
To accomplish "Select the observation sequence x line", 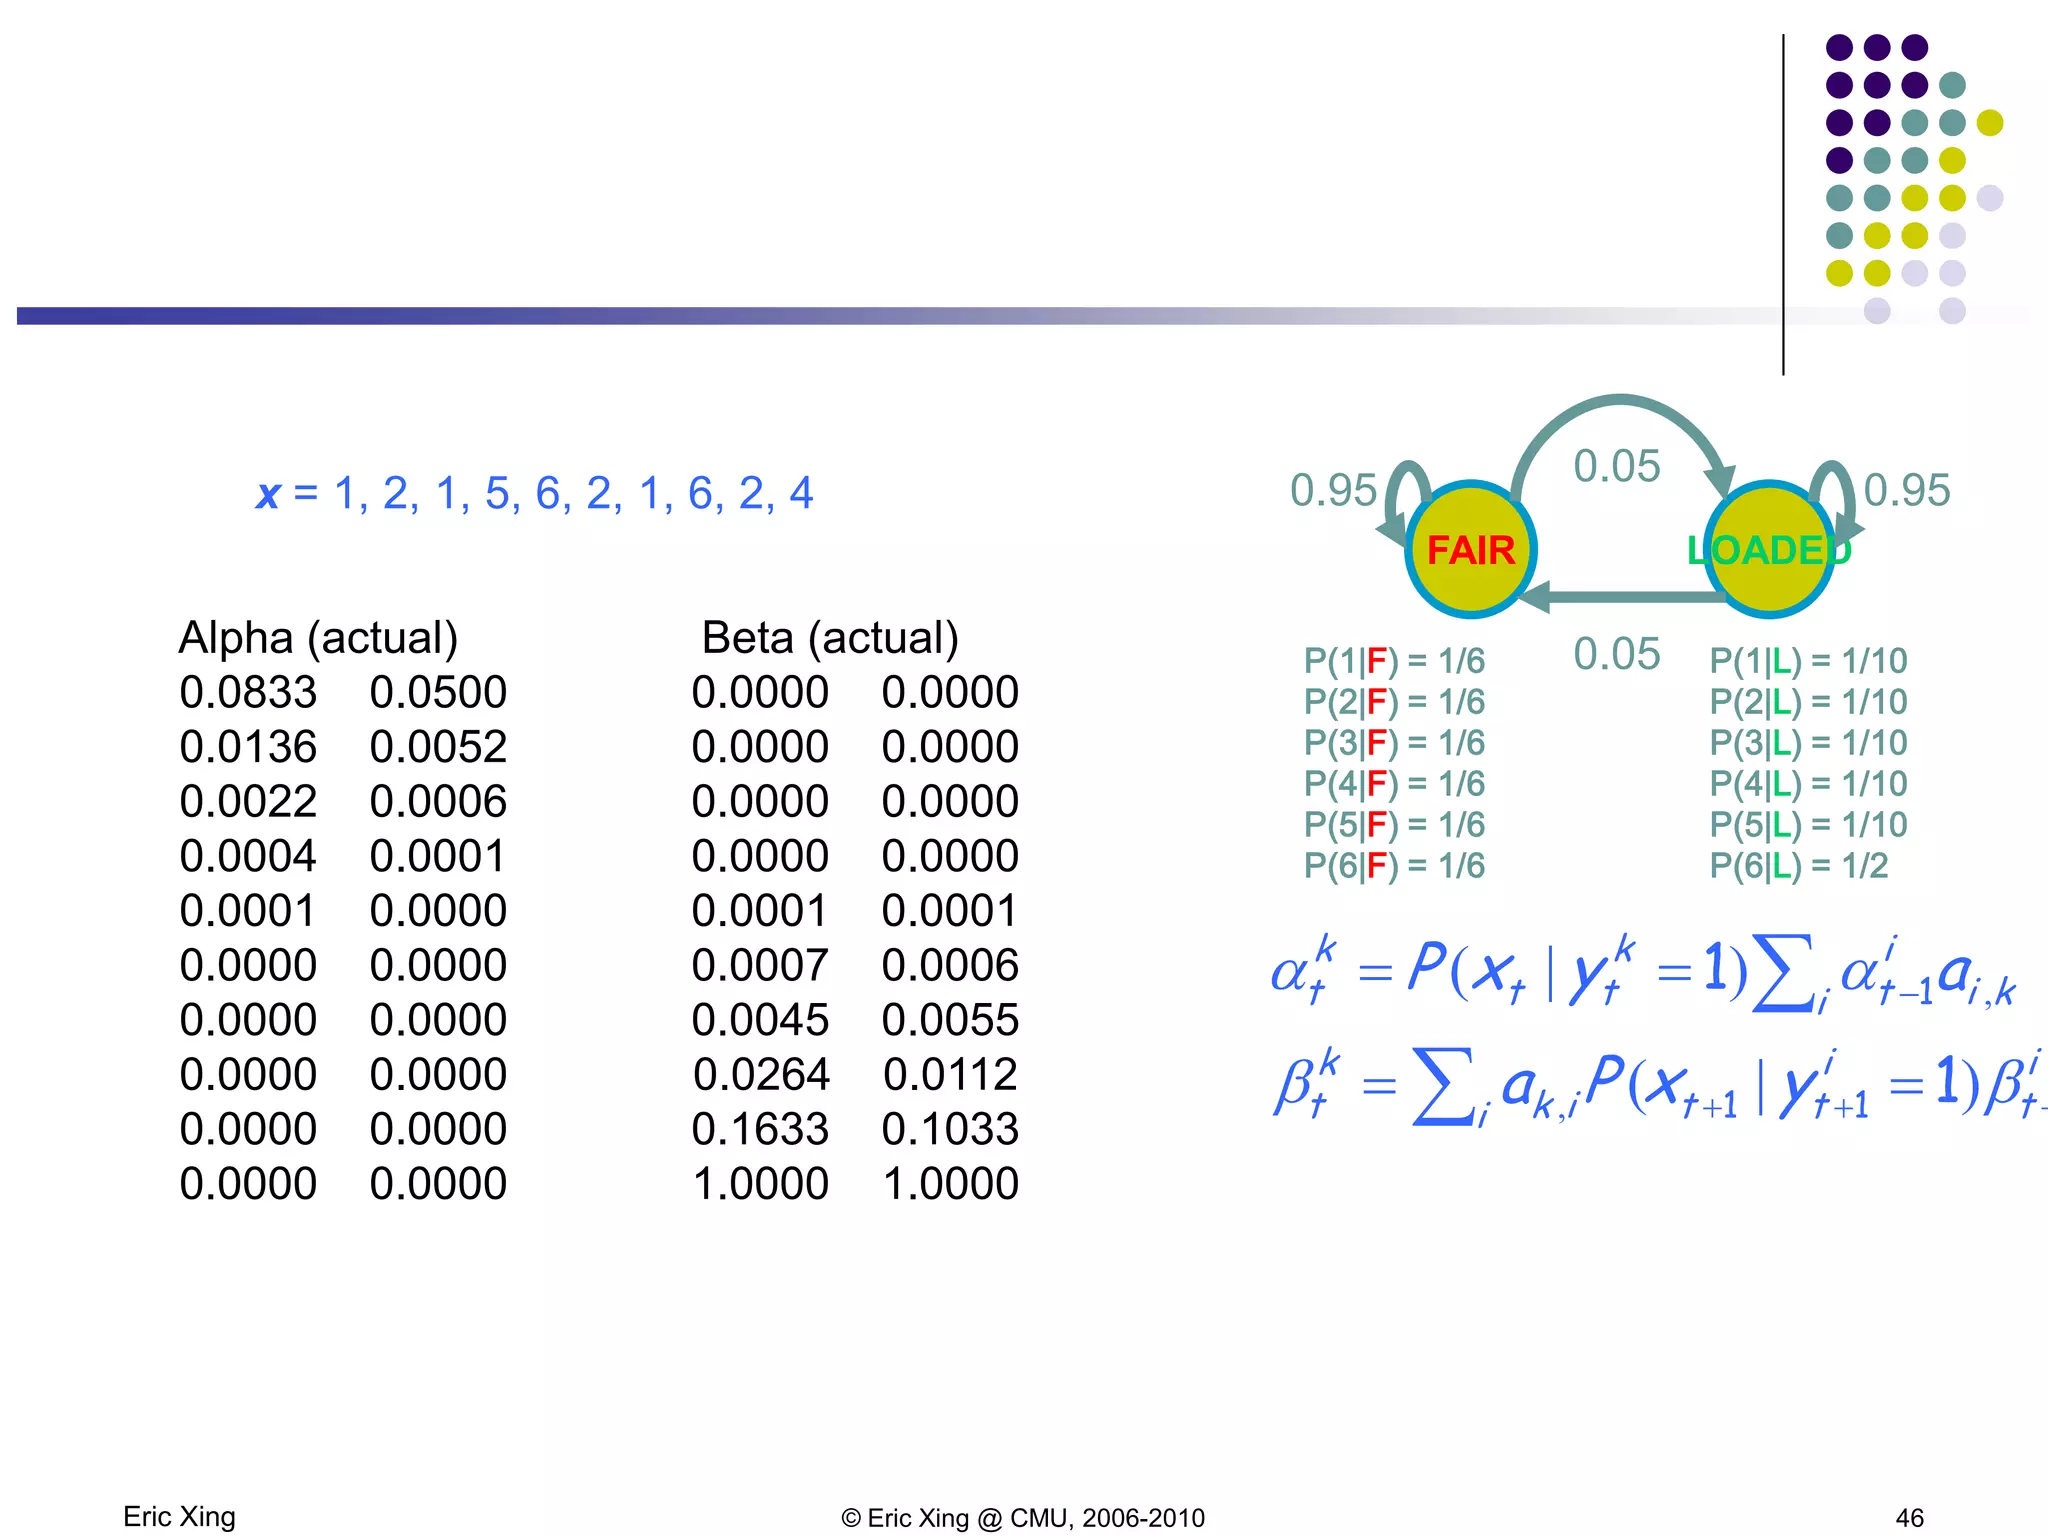I will (535, 493).
